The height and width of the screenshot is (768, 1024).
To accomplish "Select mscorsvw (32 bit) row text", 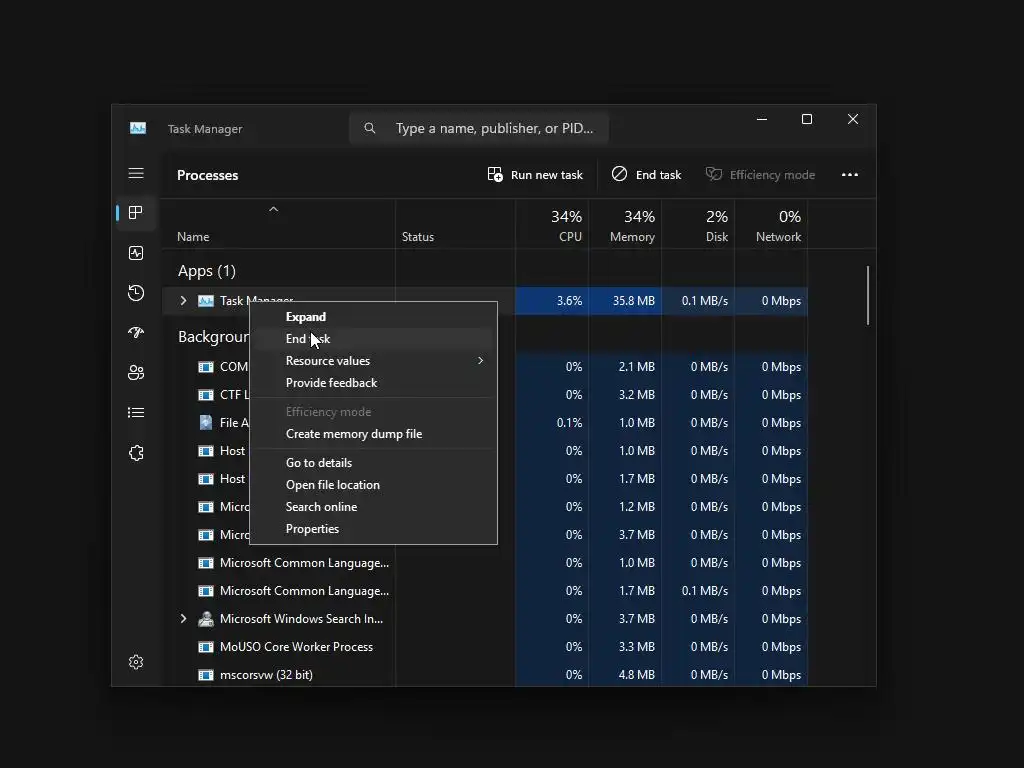I will (x=266, y=675).
